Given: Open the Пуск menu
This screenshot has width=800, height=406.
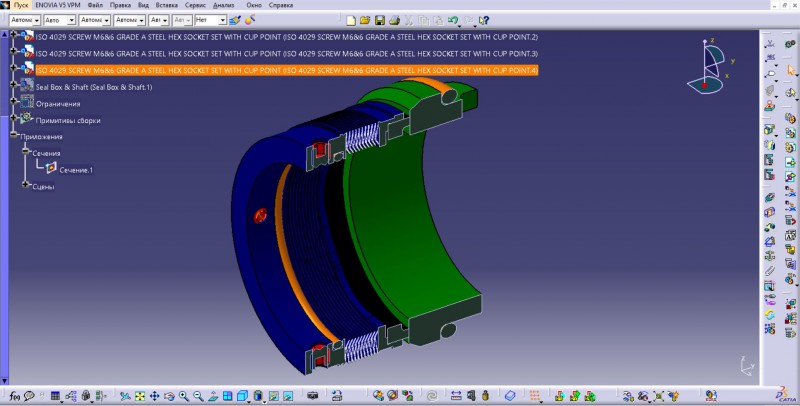Looking at the screenshot, I should 21,5.
